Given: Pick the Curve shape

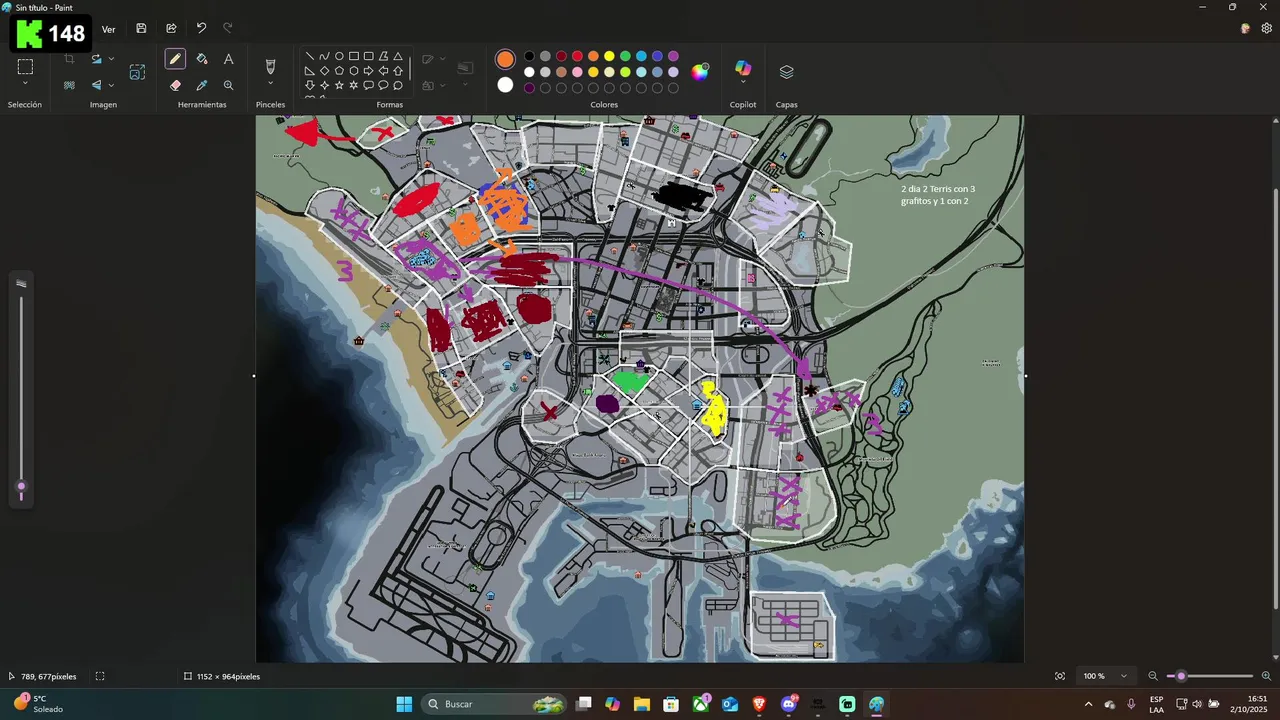Looking at the screenshot, I should coord(324,56).
